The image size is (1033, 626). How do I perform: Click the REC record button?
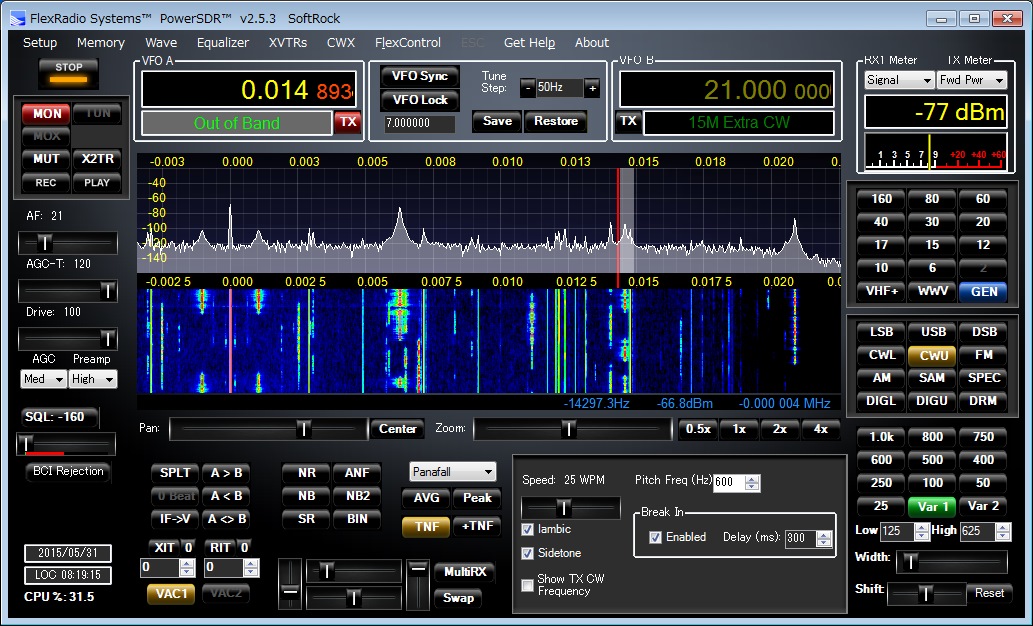(x=46, y=183)
